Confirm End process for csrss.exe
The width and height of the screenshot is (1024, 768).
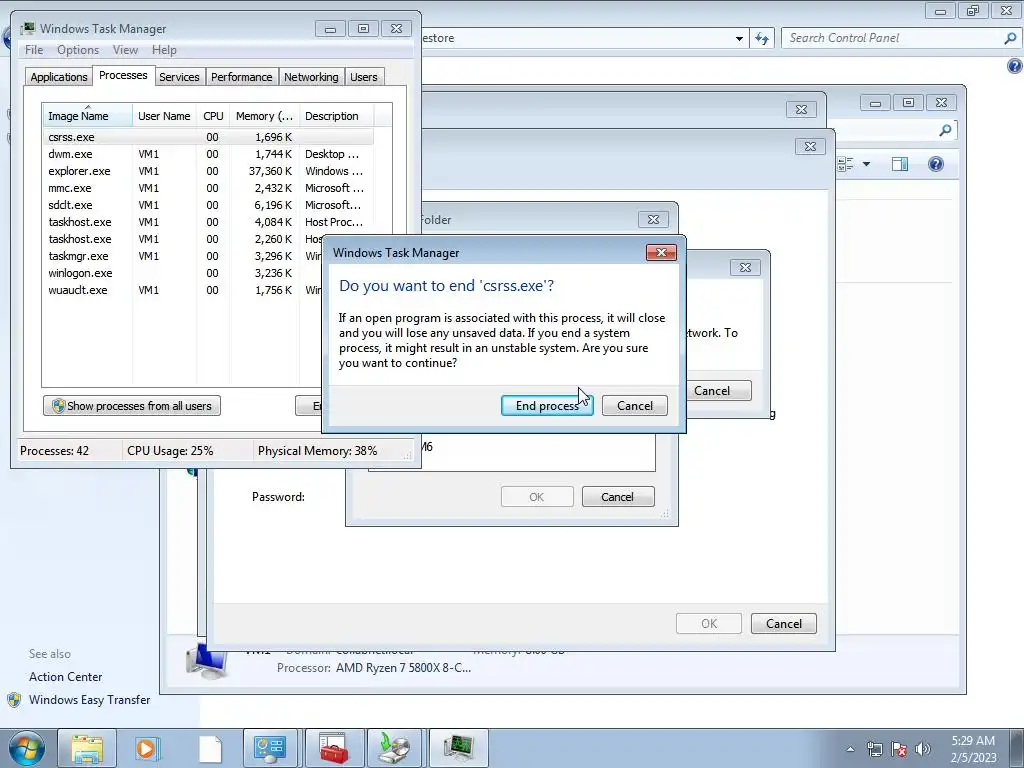tap(547, 406)
